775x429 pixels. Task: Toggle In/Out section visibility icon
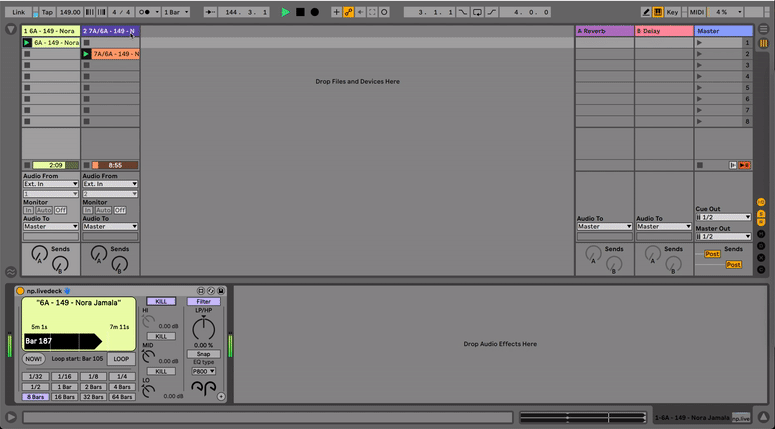(x=761, y=202)
